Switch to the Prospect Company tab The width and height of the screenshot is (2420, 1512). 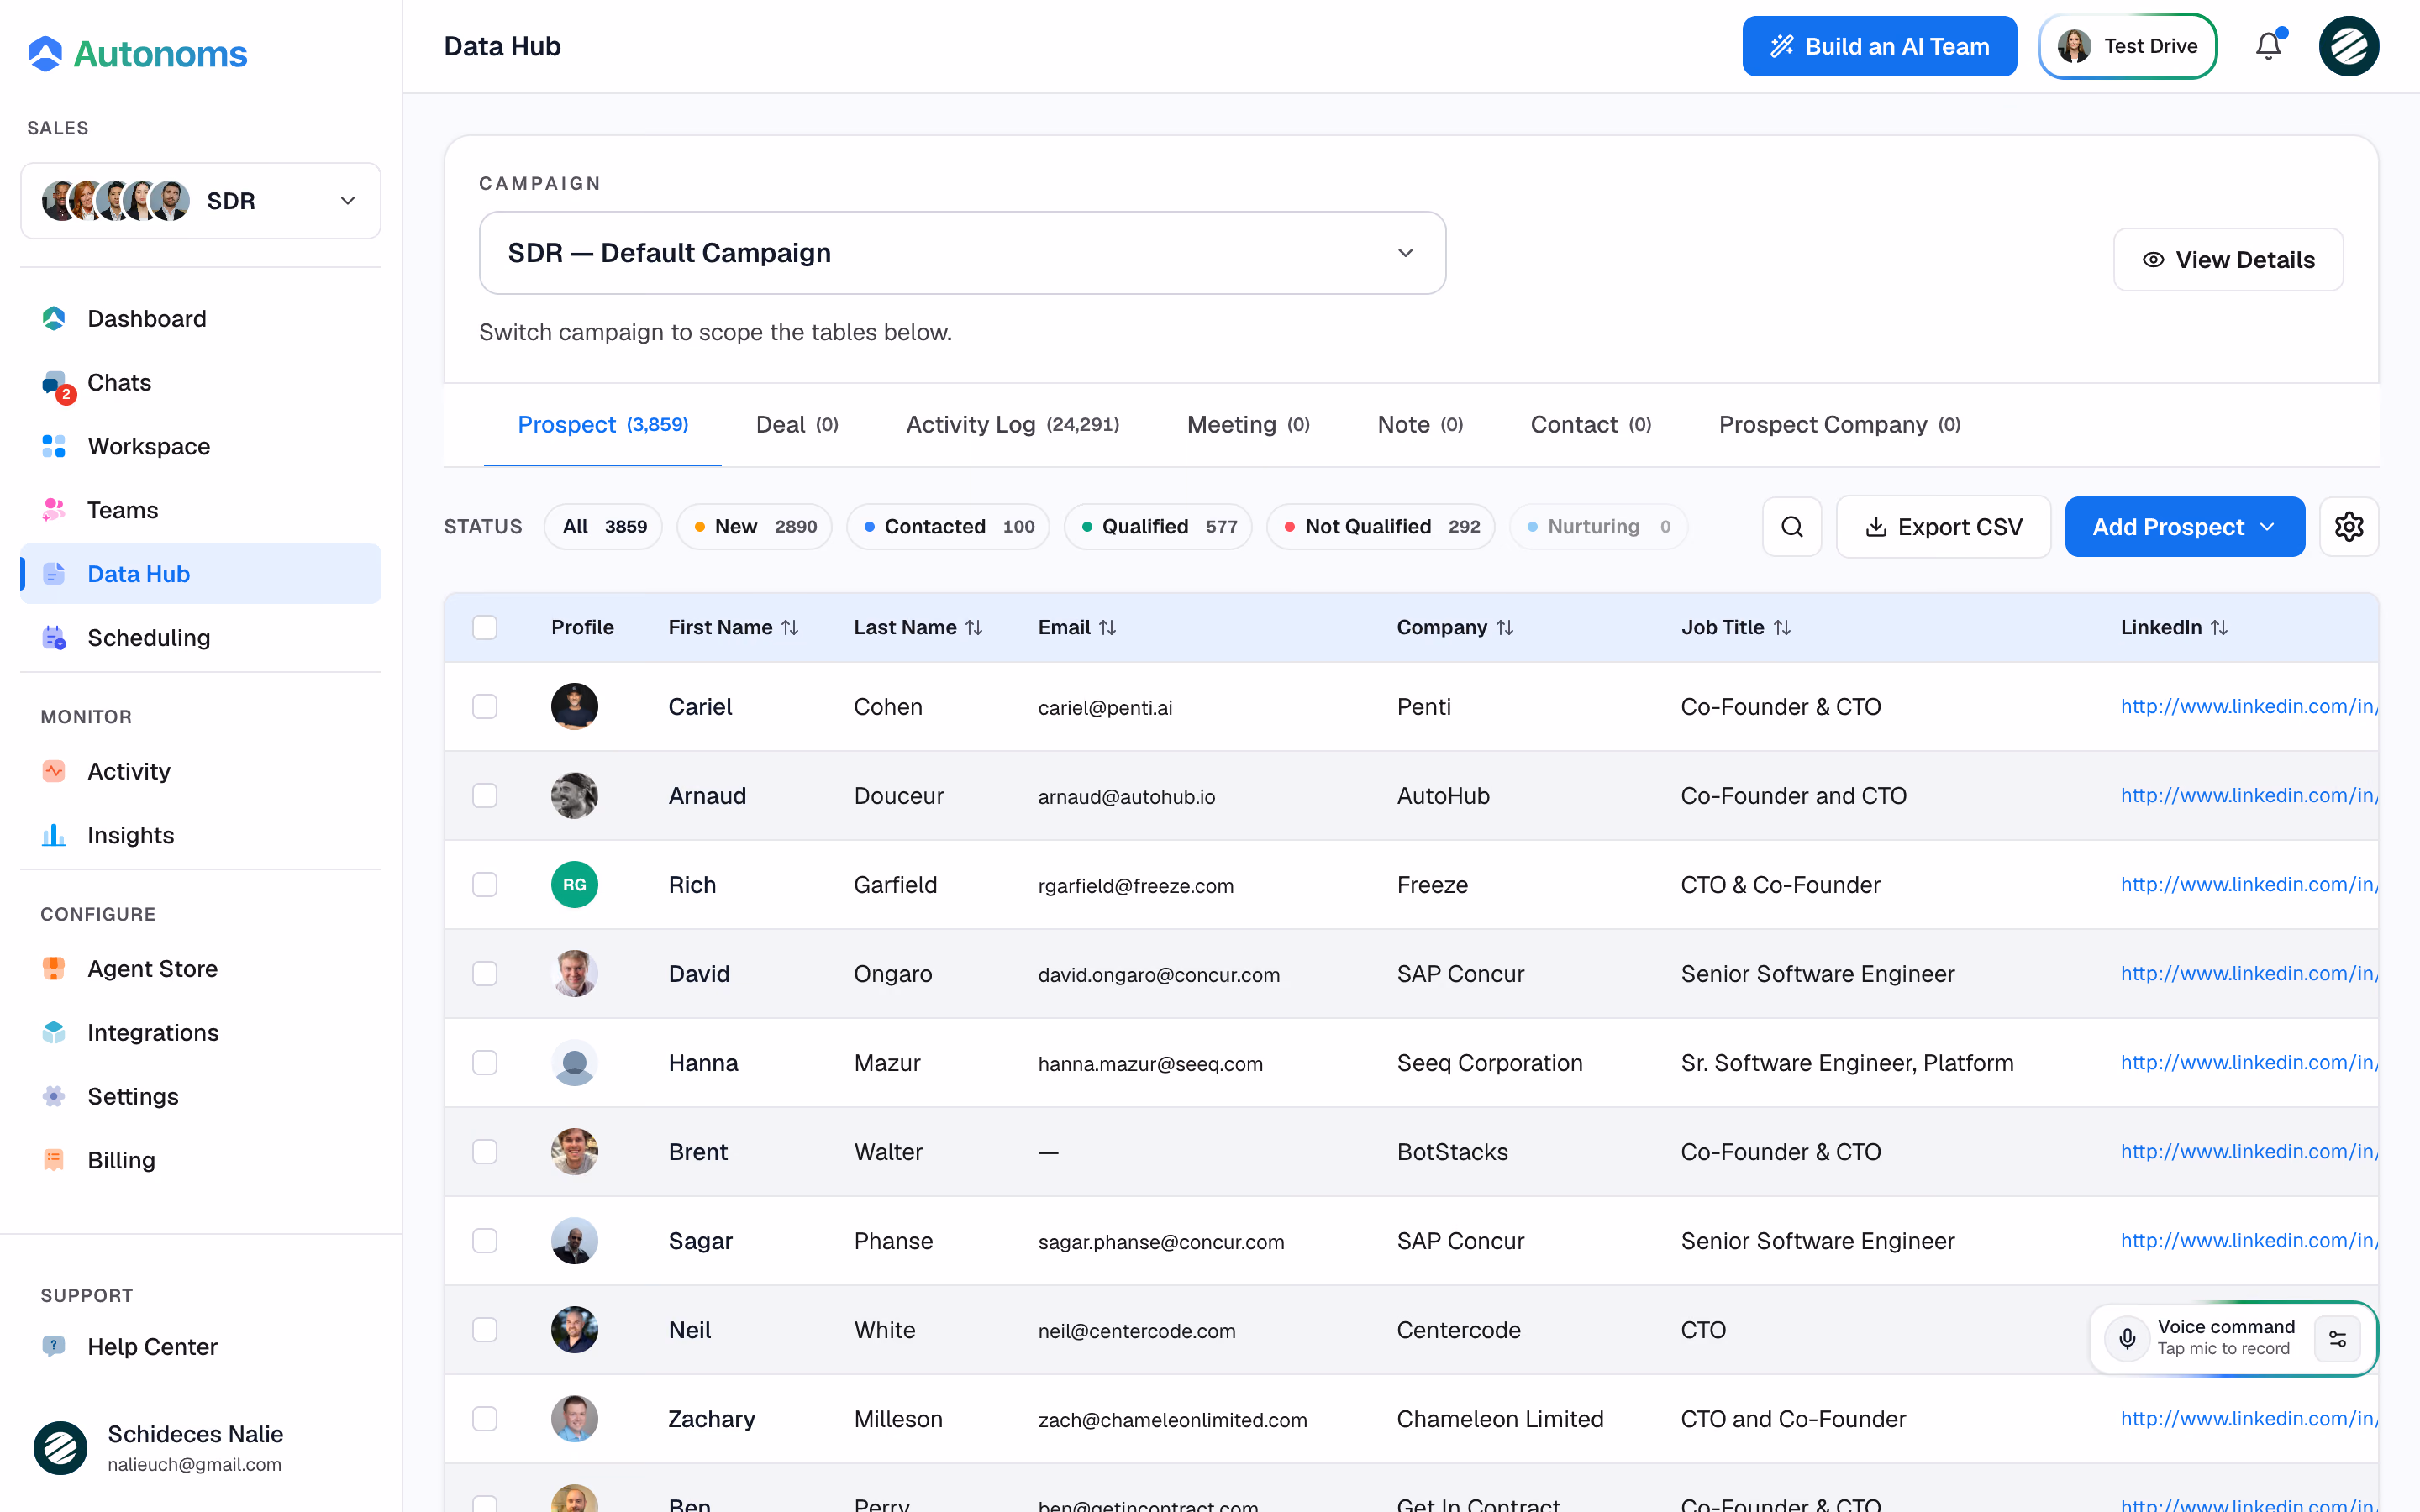click(1839, 425)
